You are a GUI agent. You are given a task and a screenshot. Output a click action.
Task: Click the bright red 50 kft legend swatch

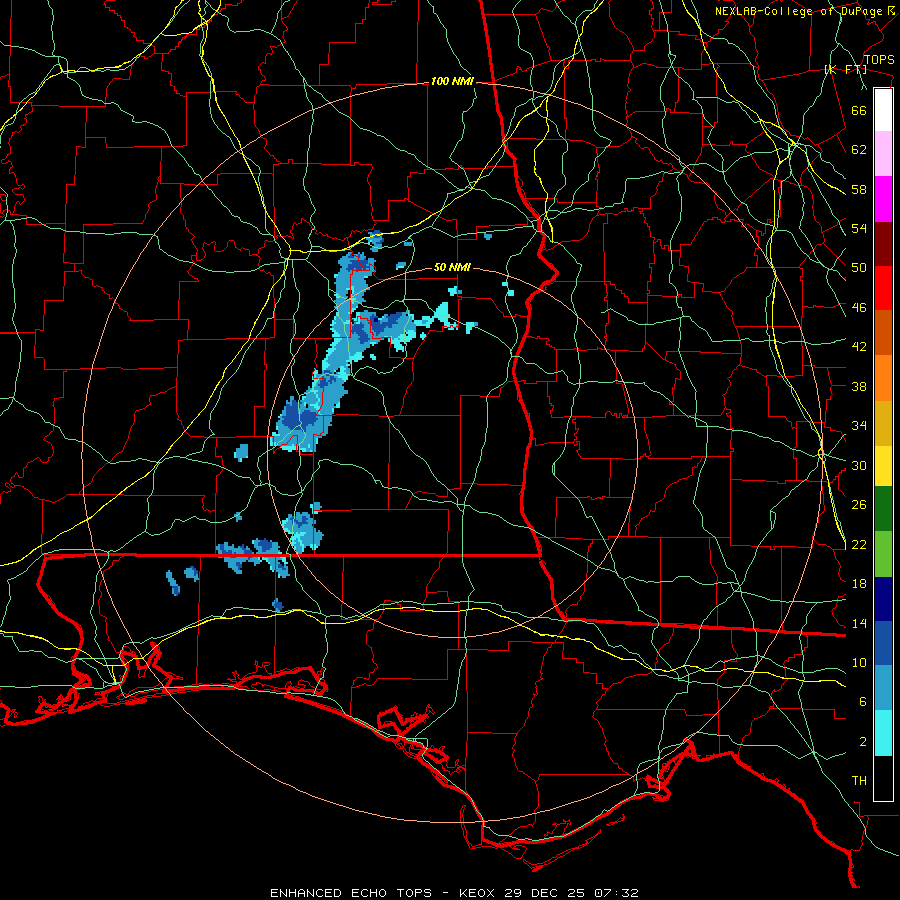(883, 288)
